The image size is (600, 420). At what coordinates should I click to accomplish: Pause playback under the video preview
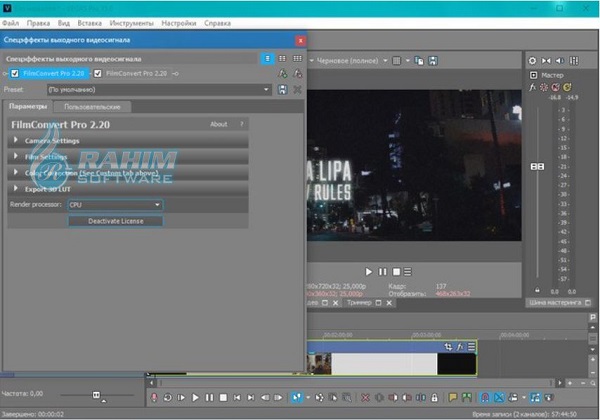pyautogui.click(x=382, y=271)
